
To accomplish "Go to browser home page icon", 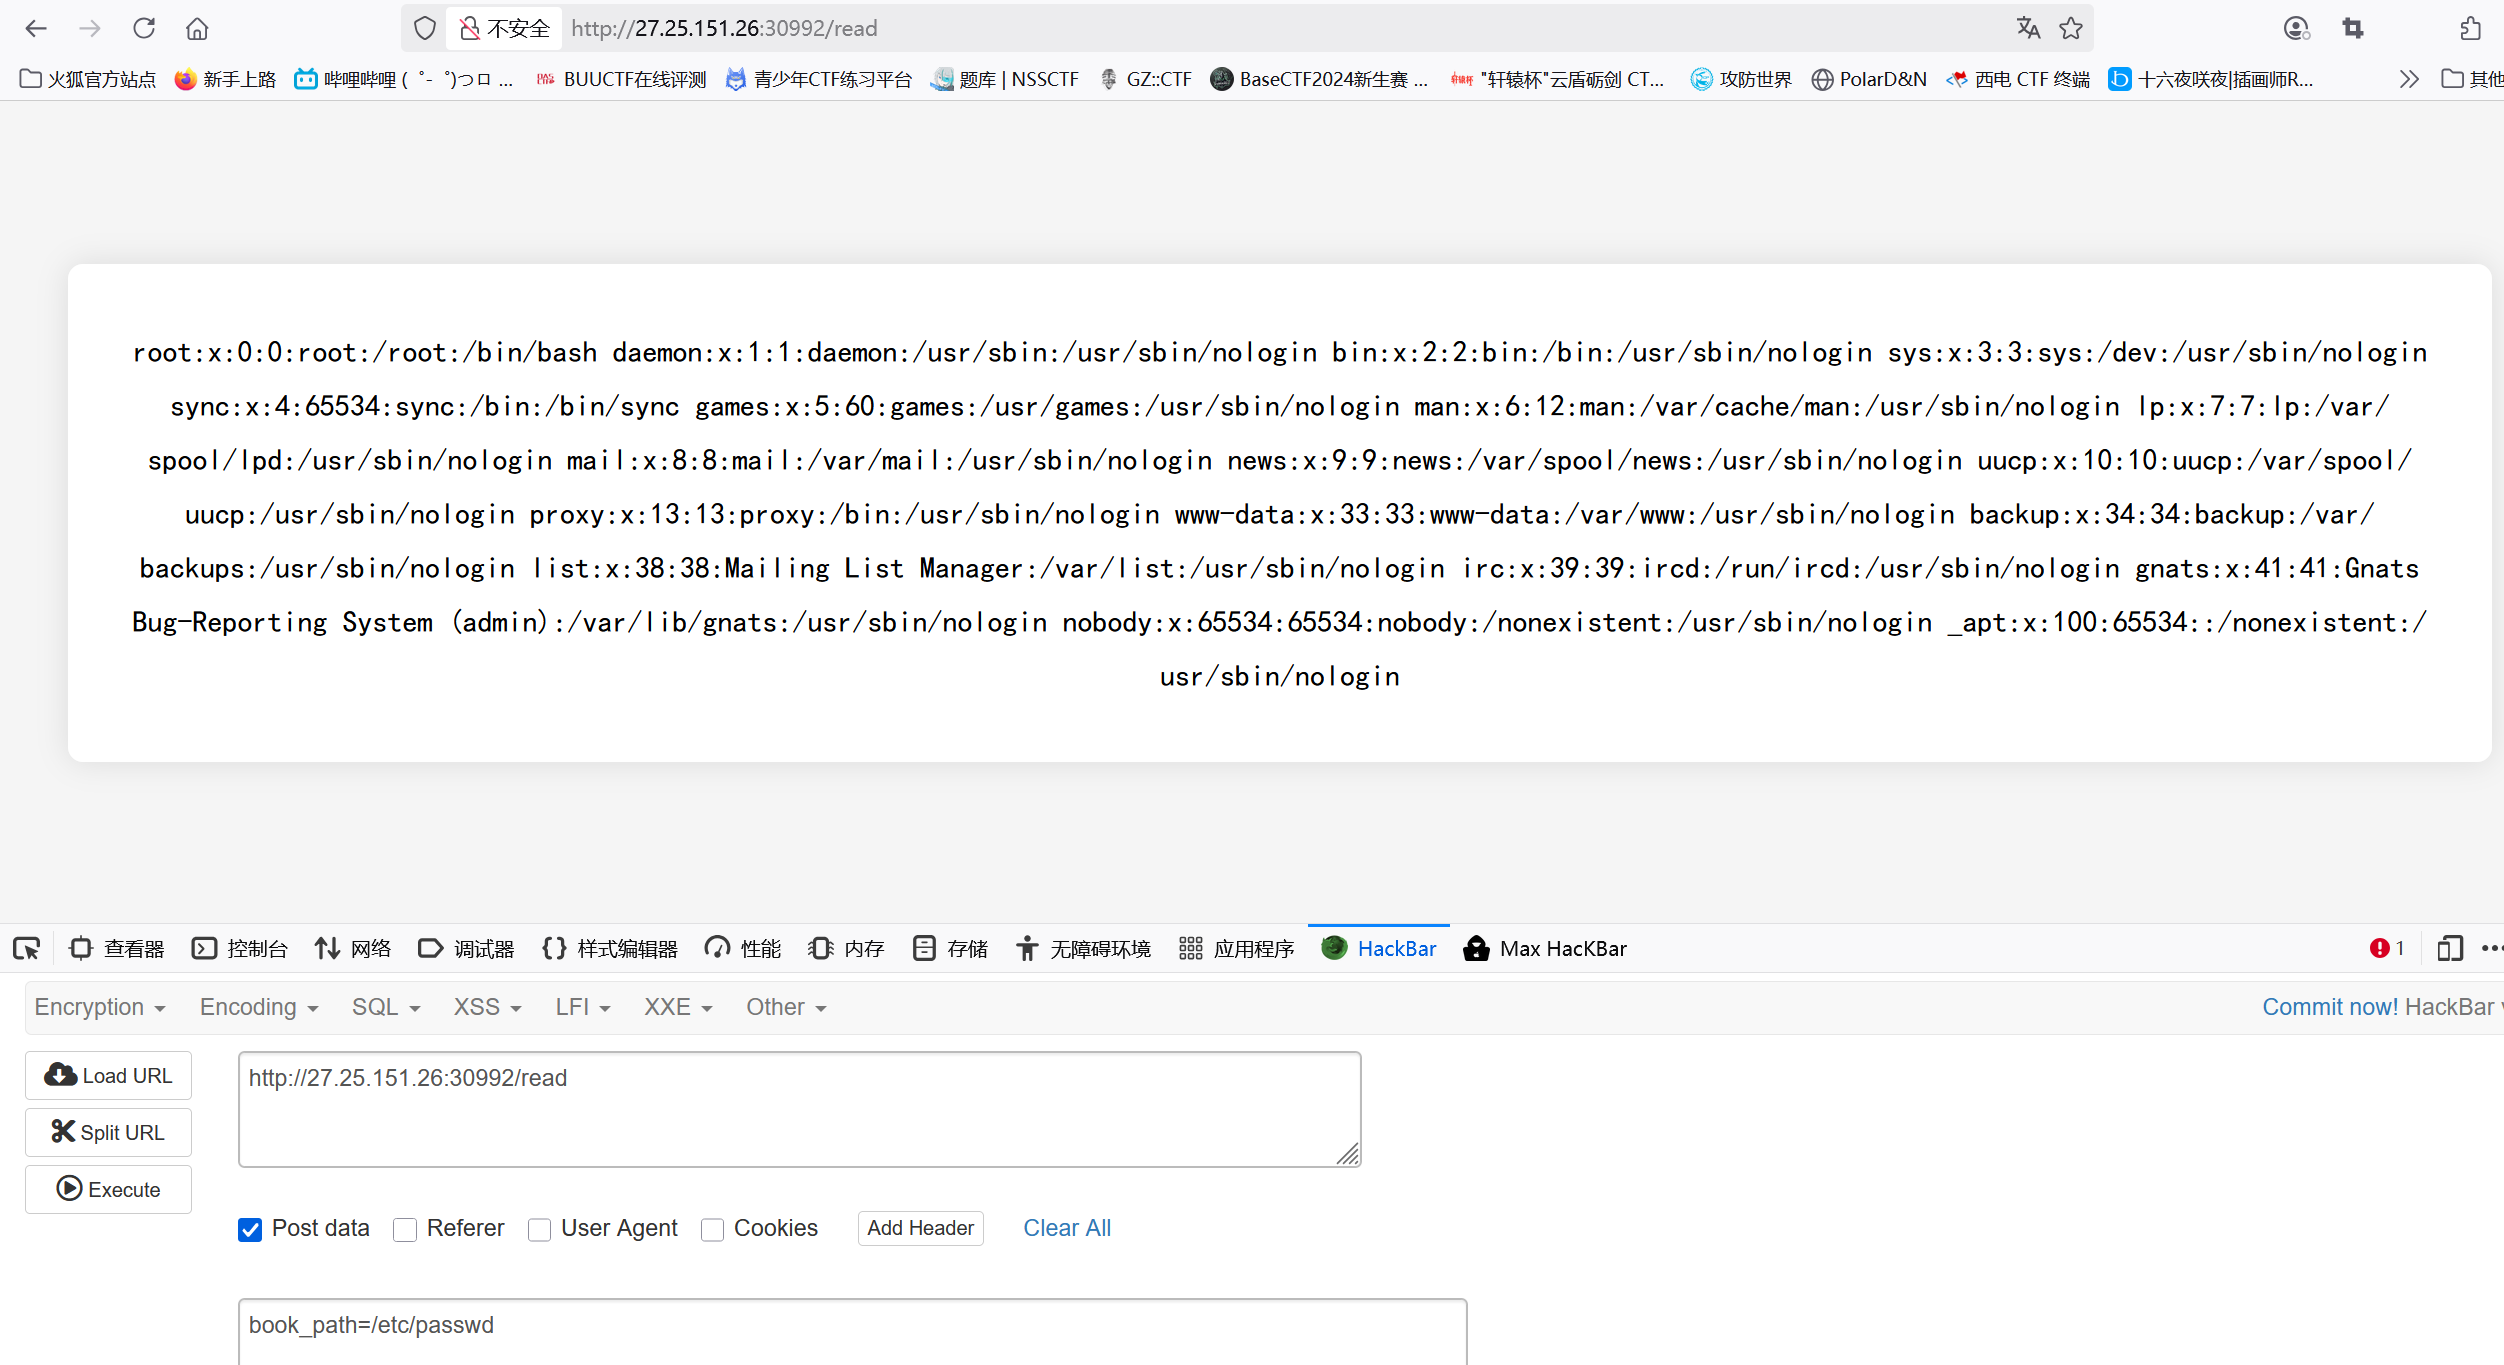I will [197, 28].
